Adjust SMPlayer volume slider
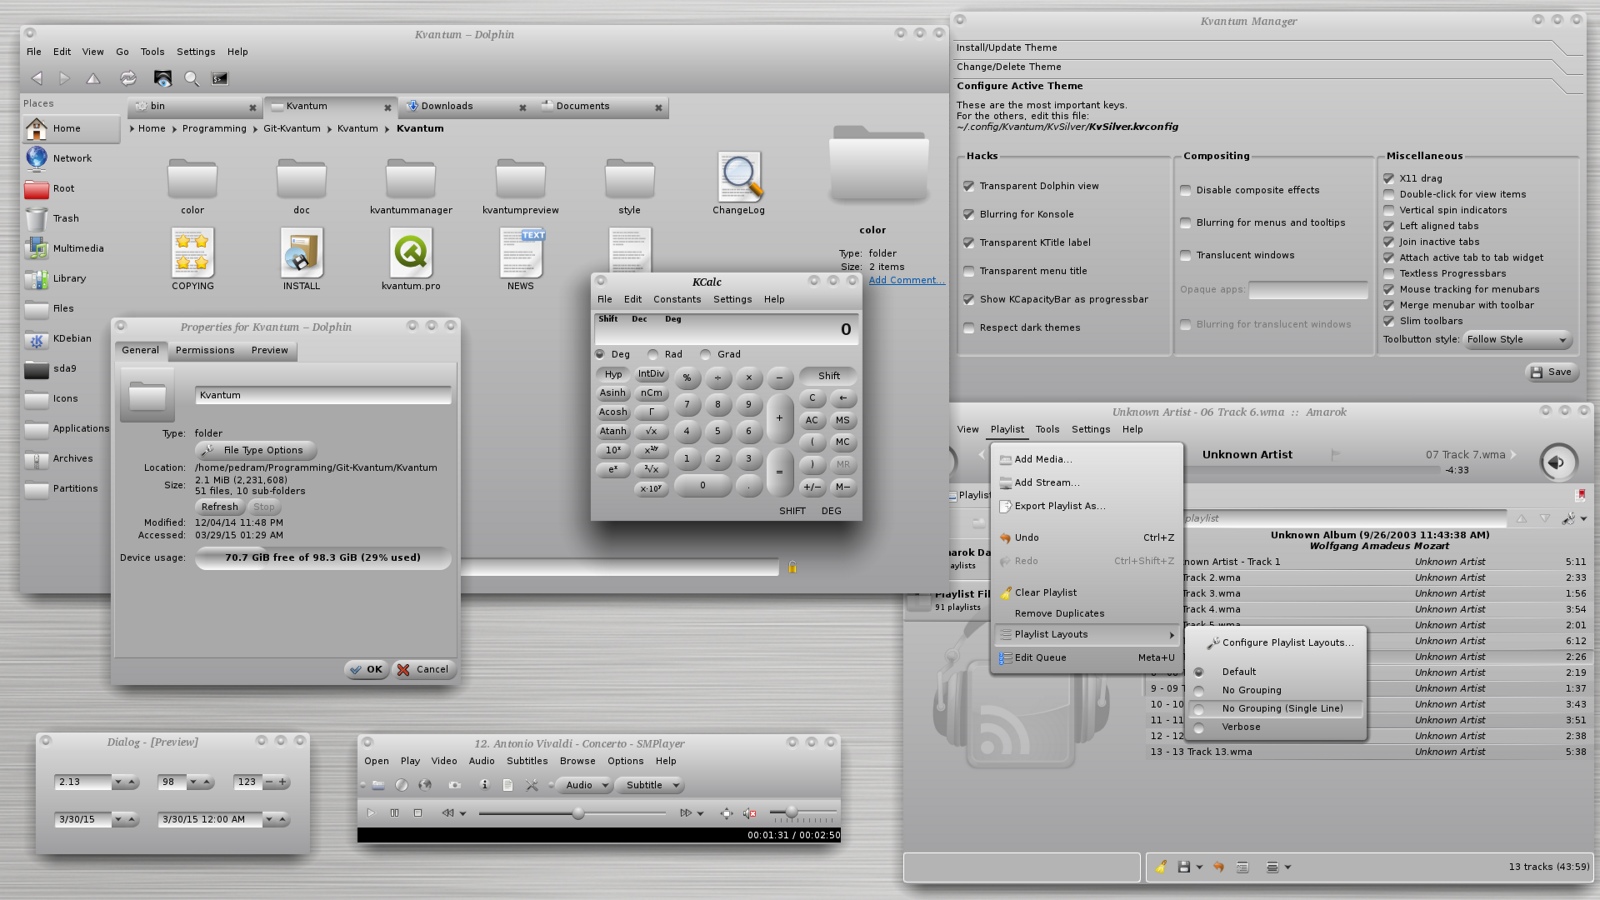 click(x=792, y=811)
